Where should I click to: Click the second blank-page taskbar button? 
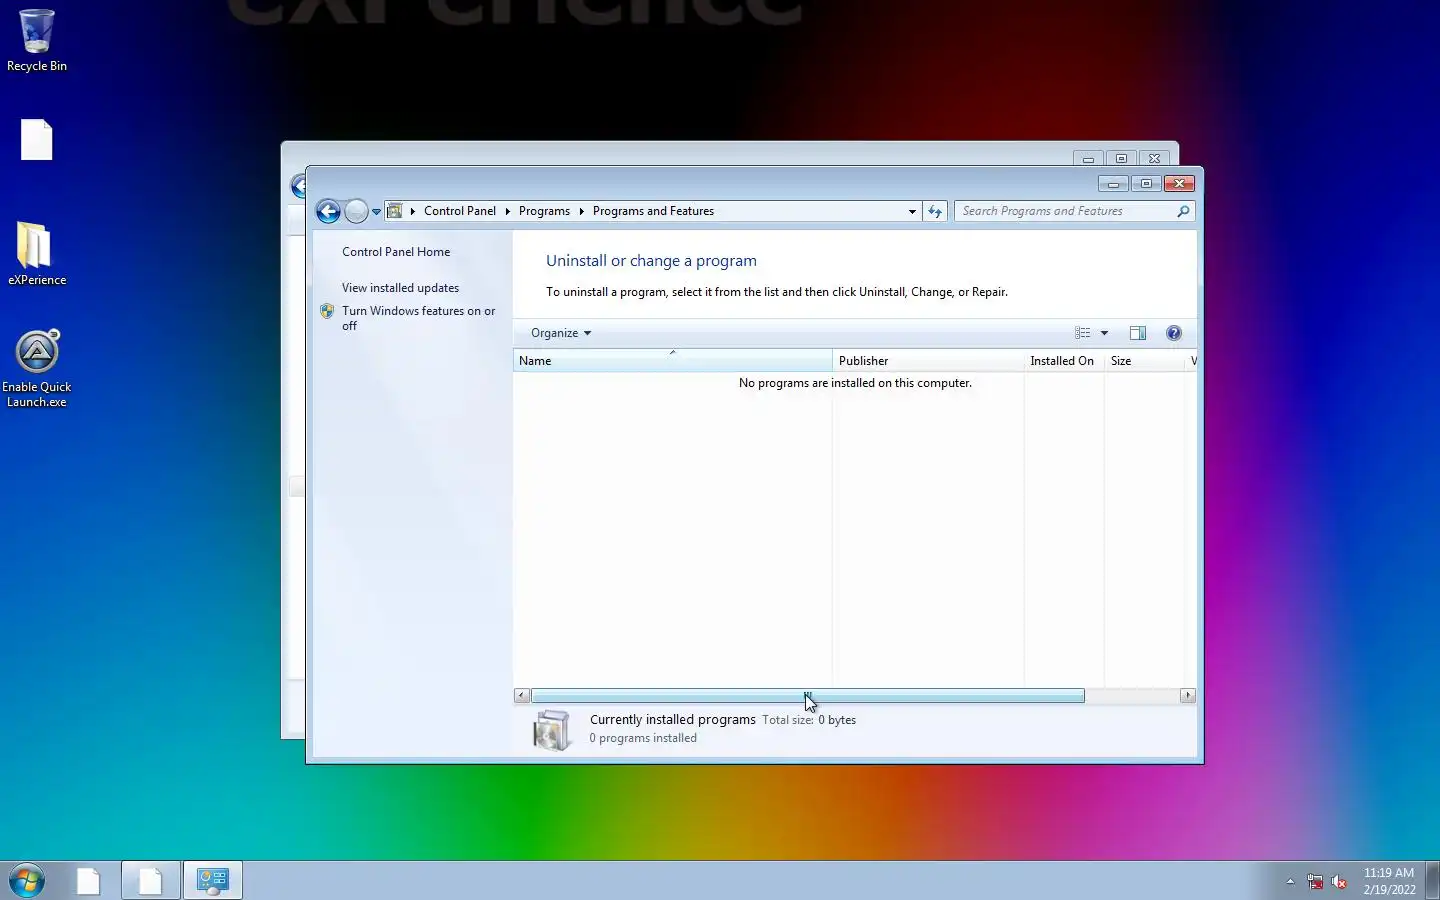[151, 881]
